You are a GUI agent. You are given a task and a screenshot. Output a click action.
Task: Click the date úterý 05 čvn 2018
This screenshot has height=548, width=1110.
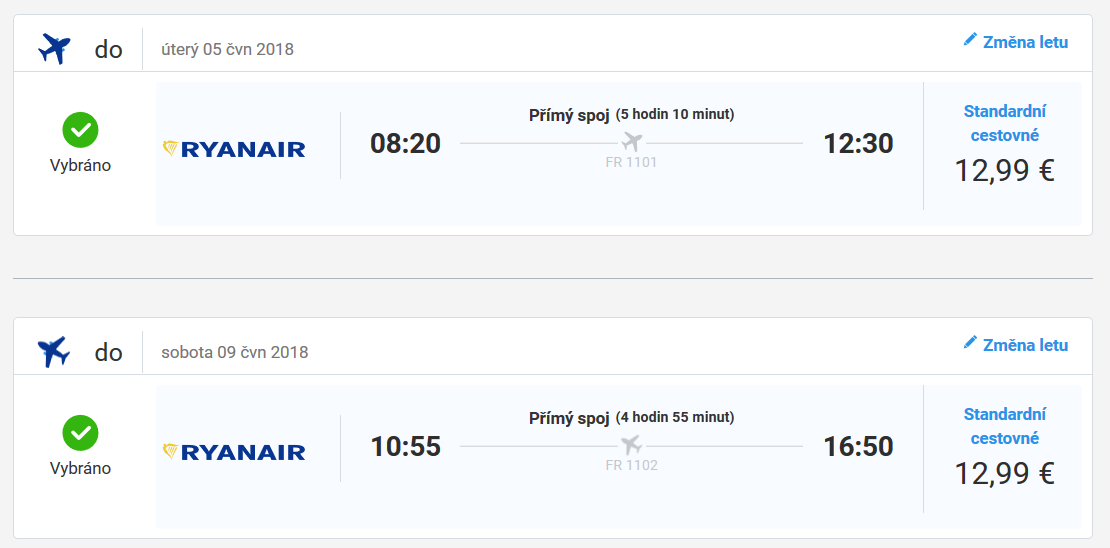[227, 50]
